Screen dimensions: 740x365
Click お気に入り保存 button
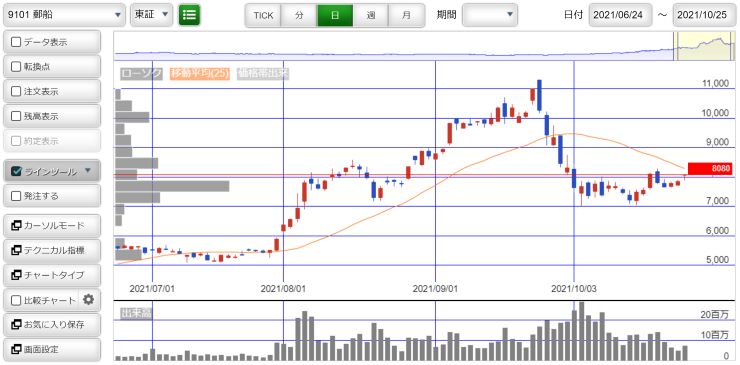(x=52, y=324)
